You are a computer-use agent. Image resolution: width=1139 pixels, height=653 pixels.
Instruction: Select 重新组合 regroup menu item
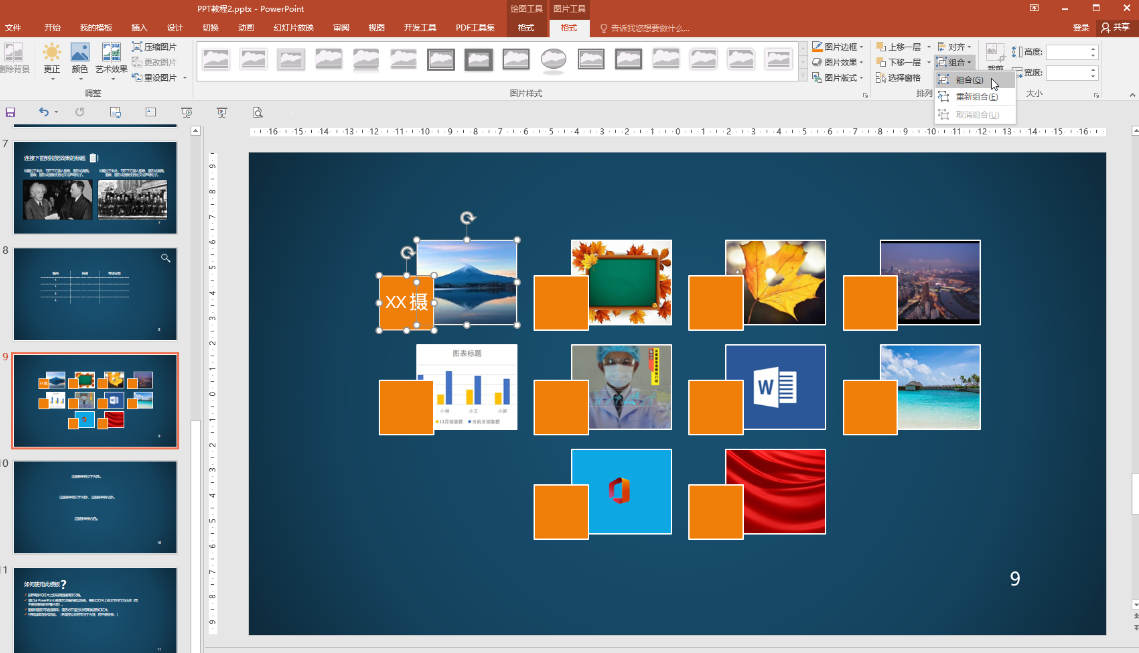tap(976, 97)
